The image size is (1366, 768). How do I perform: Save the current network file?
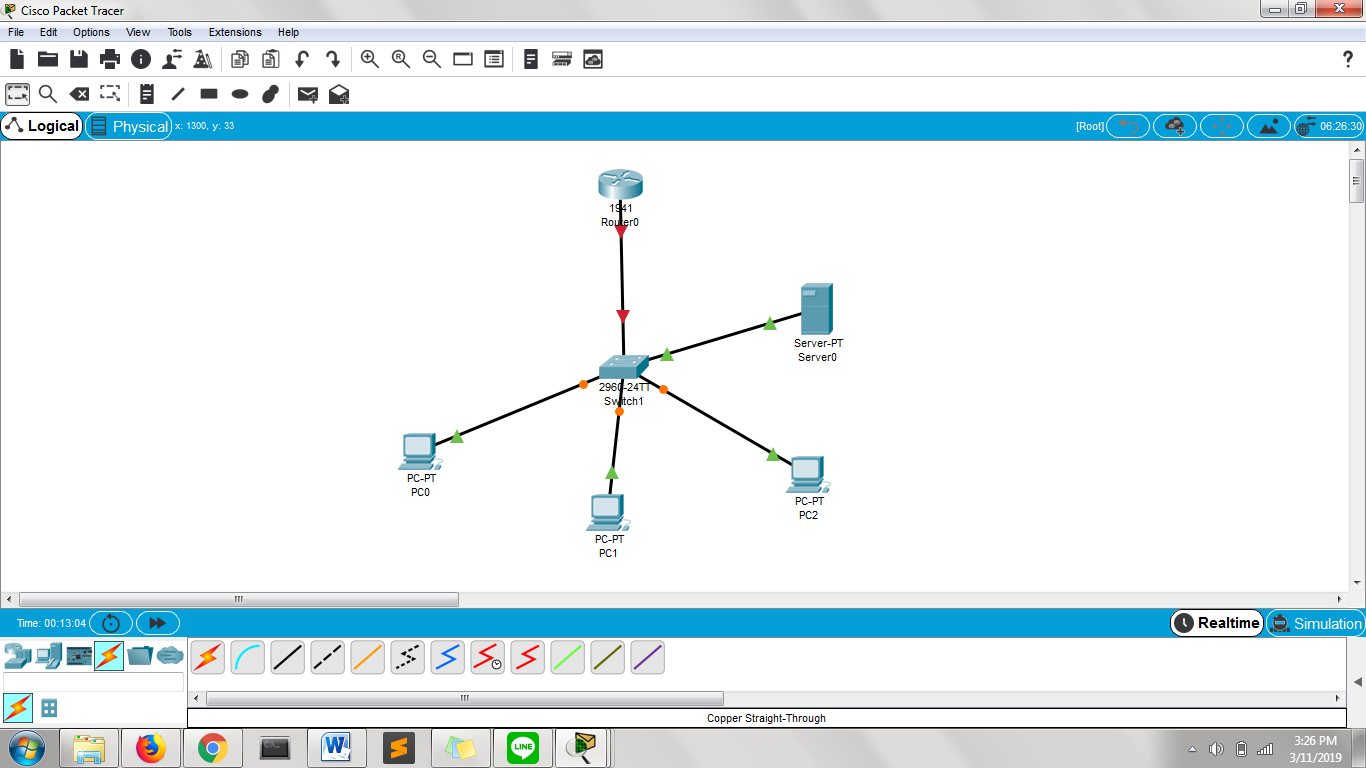[79, 59]
